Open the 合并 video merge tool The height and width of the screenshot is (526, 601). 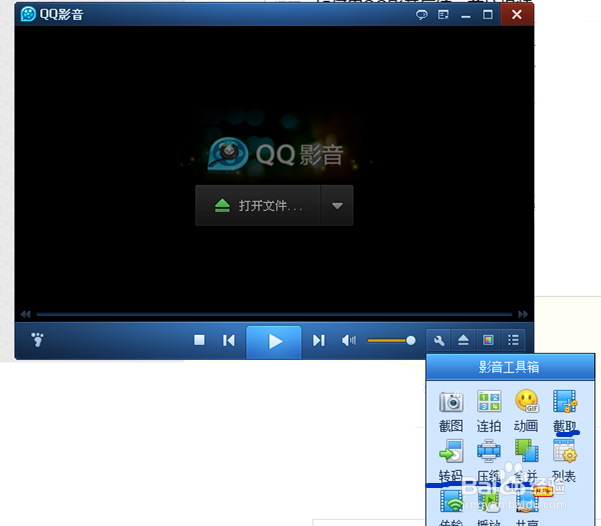click(527, 461)
